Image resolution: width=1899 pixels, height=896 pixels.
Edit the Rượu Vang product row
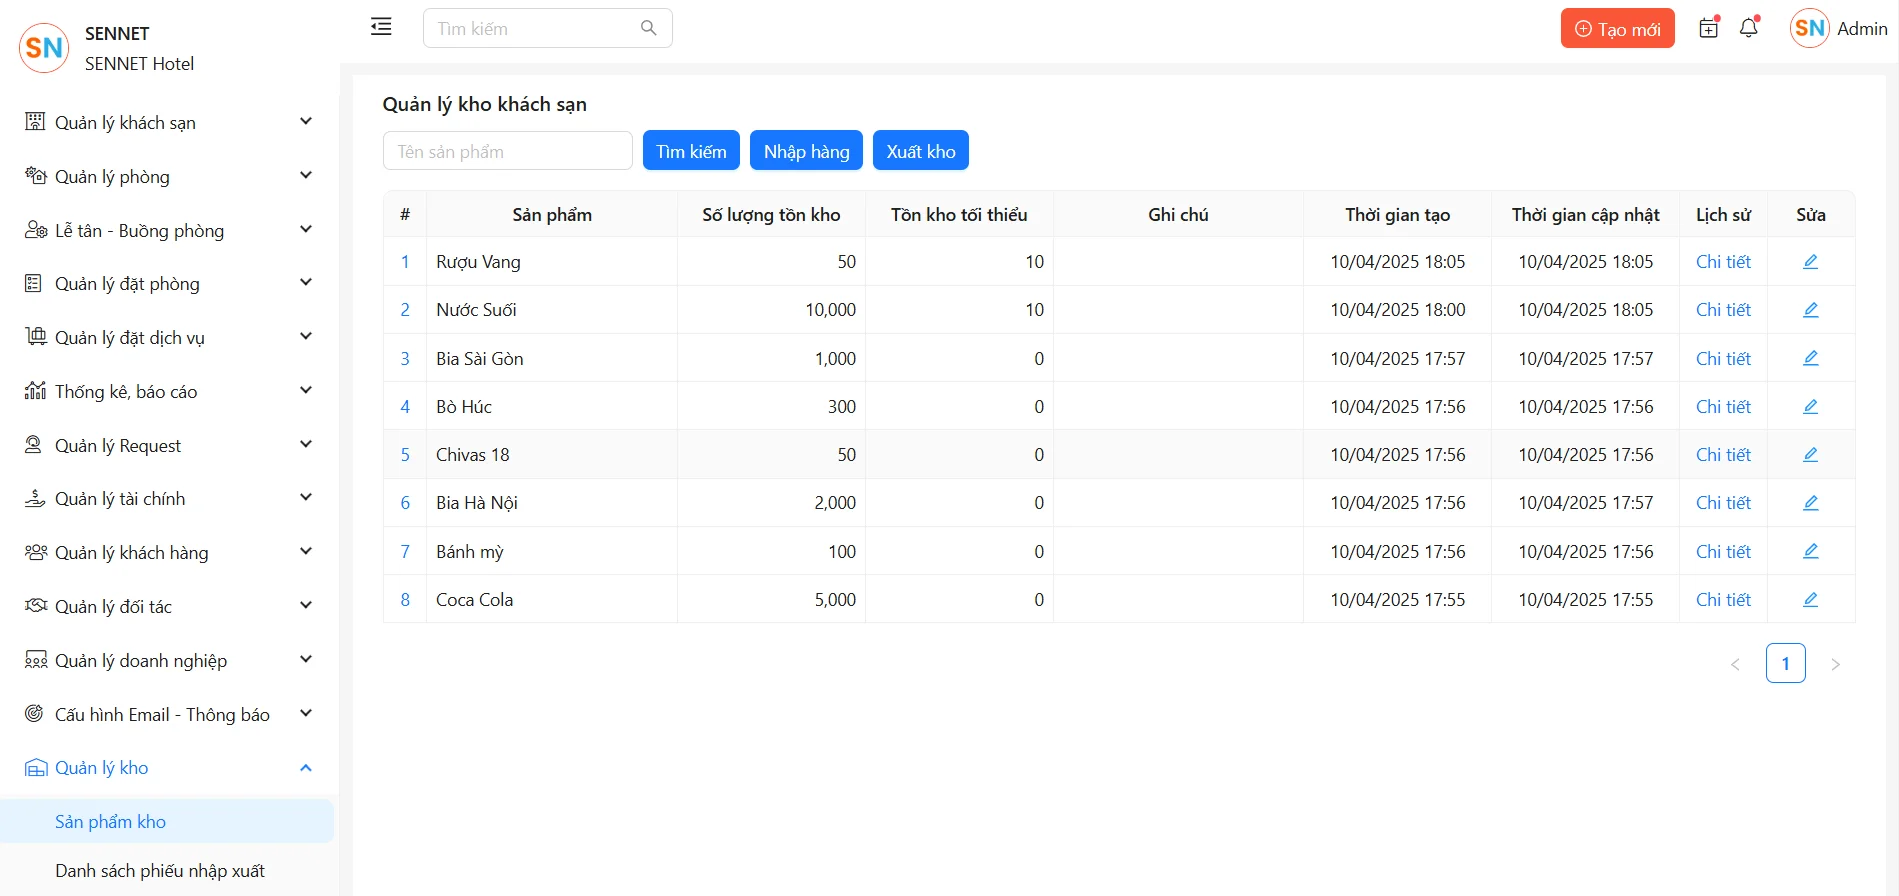click(x=1810, y=262)
